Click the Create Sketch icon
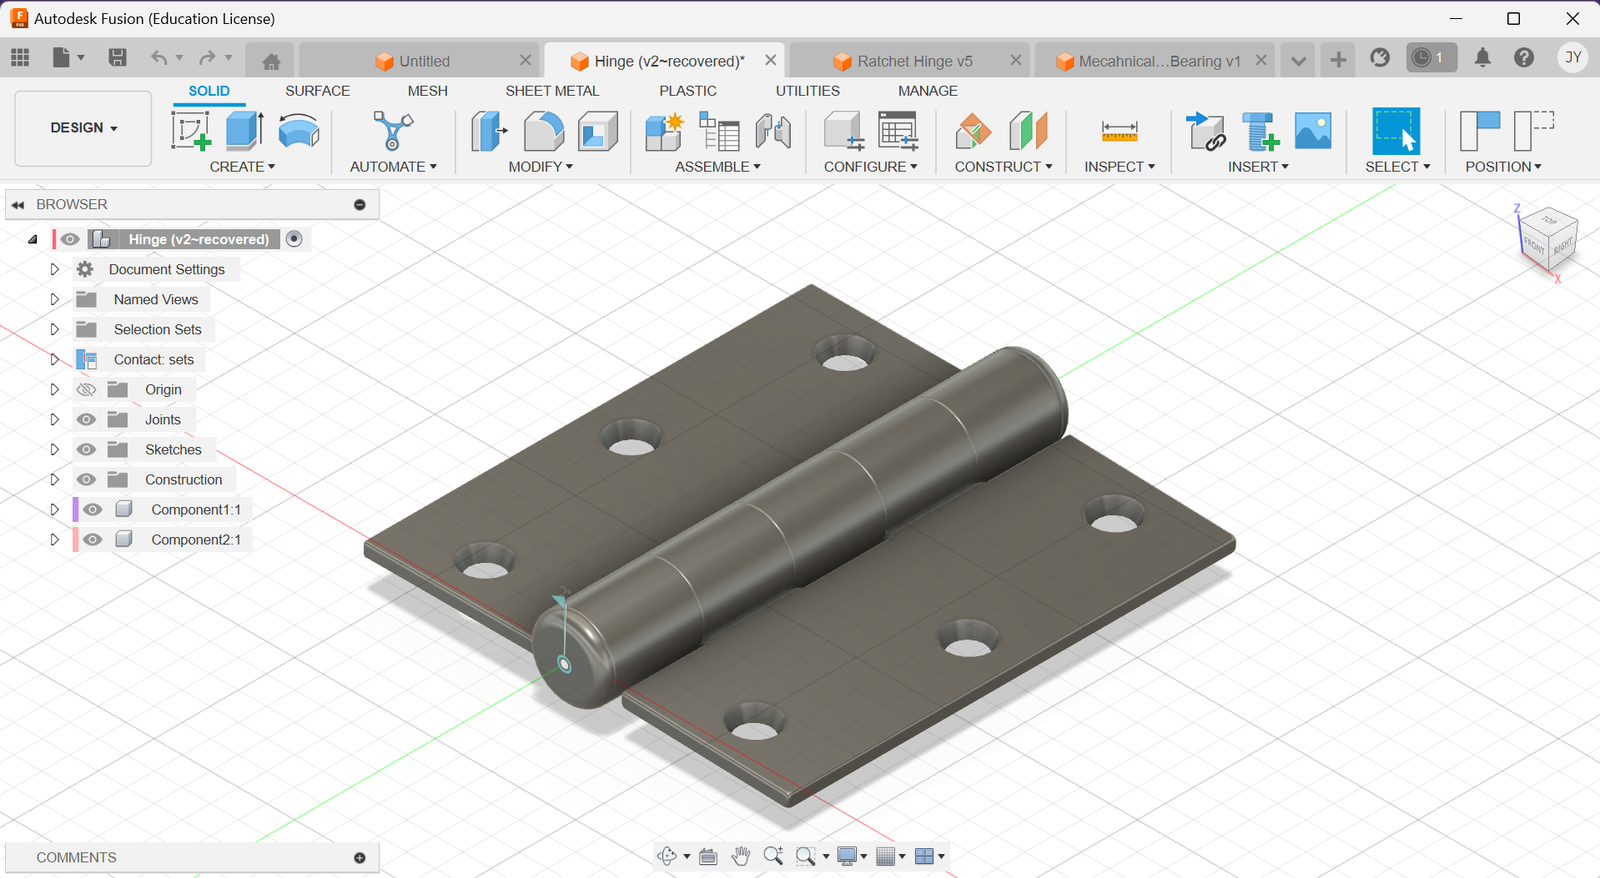This screenshot has height=878, width=1600. click(x=190, y=131)
